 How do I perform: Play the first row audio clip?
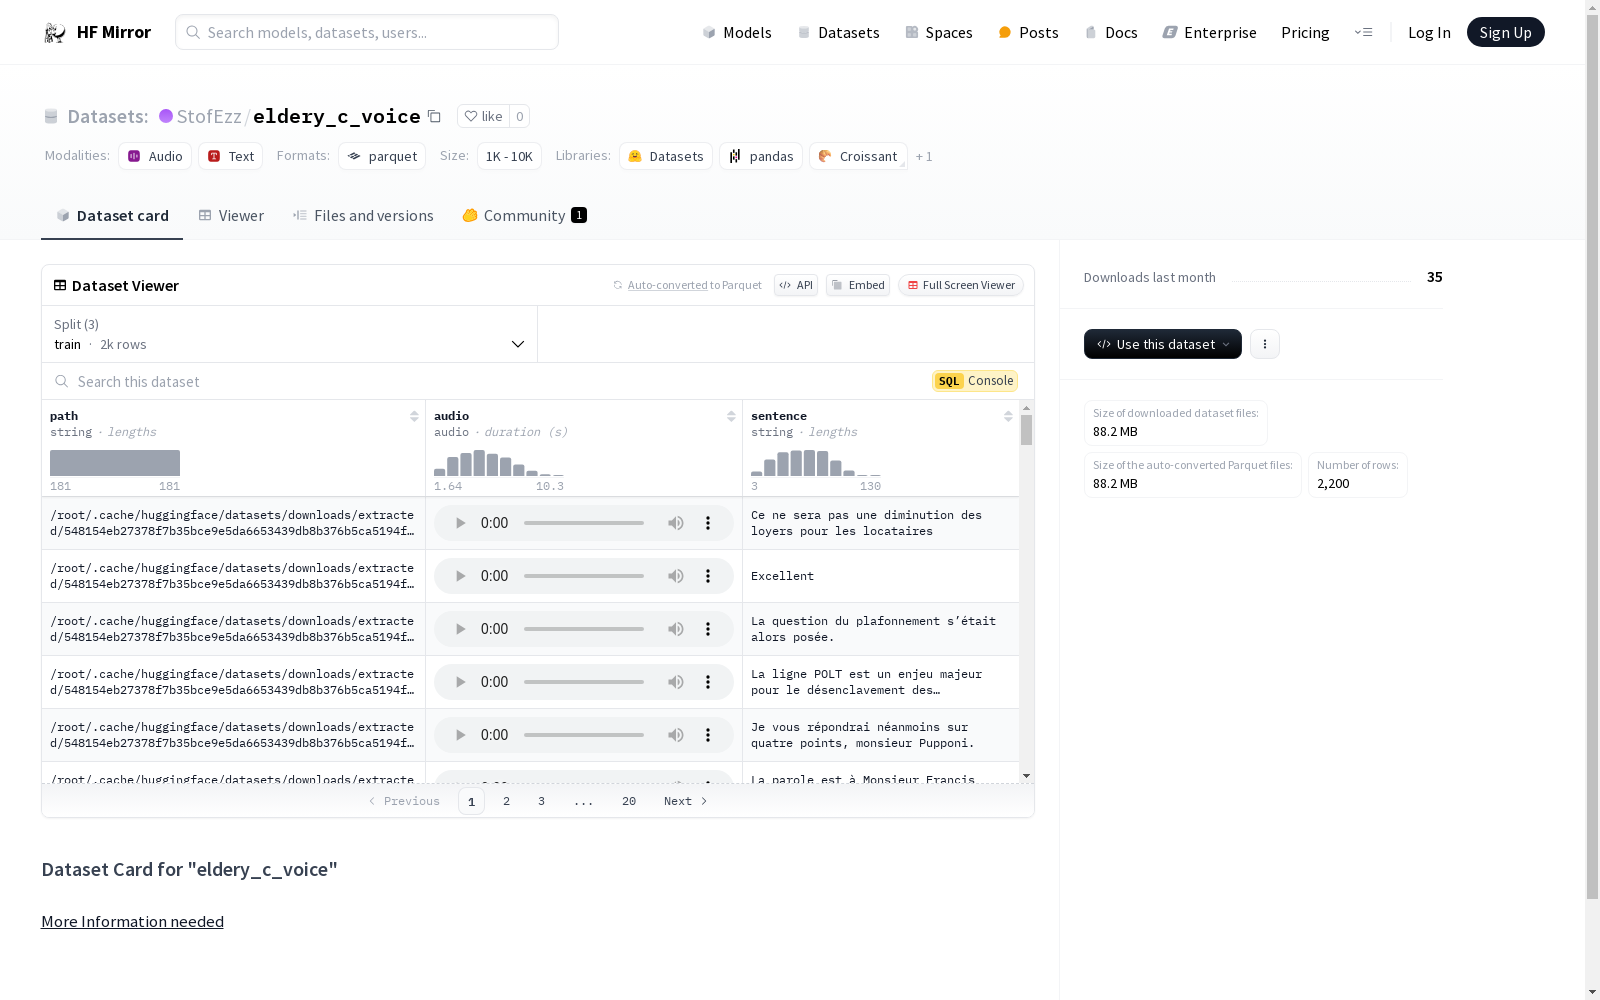click(x=460, y=523)
